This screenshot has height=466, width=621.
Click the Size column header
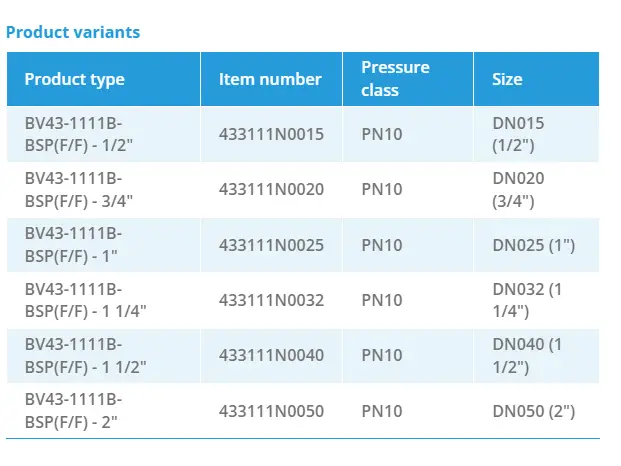[x=507, y=79]
